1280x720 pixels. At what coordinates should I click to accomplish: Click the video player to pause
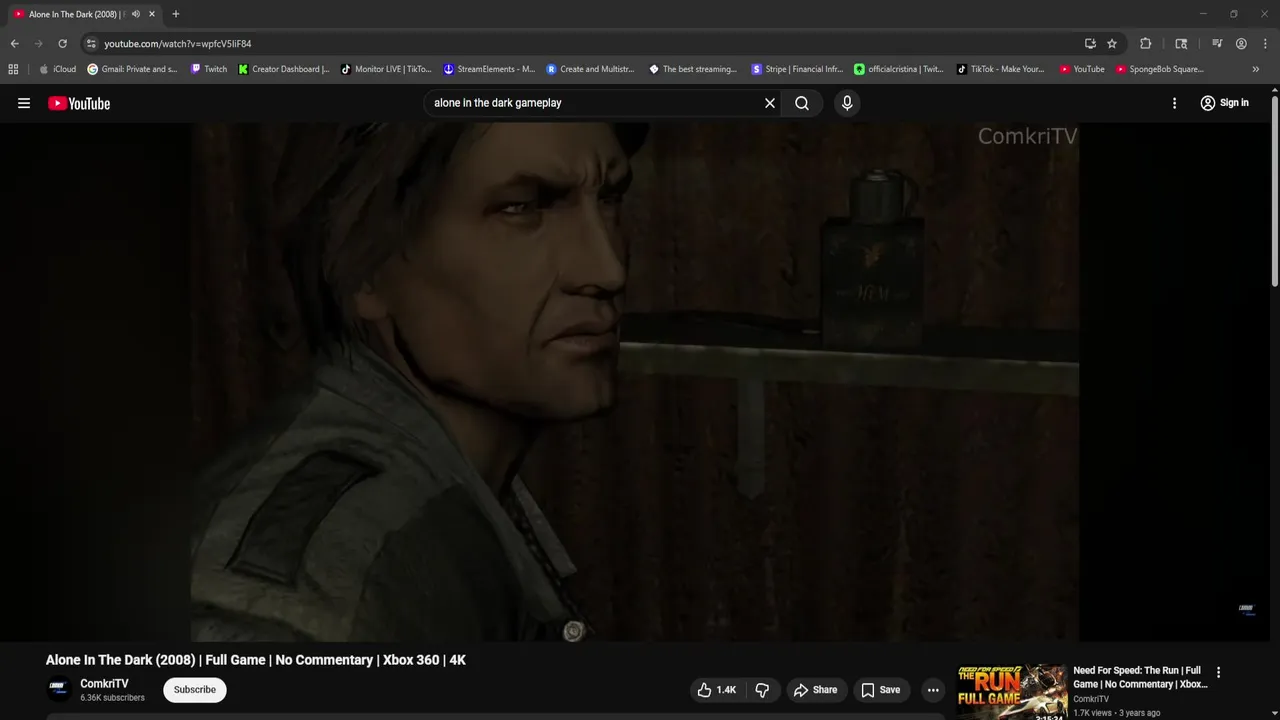tap(635, 381)
